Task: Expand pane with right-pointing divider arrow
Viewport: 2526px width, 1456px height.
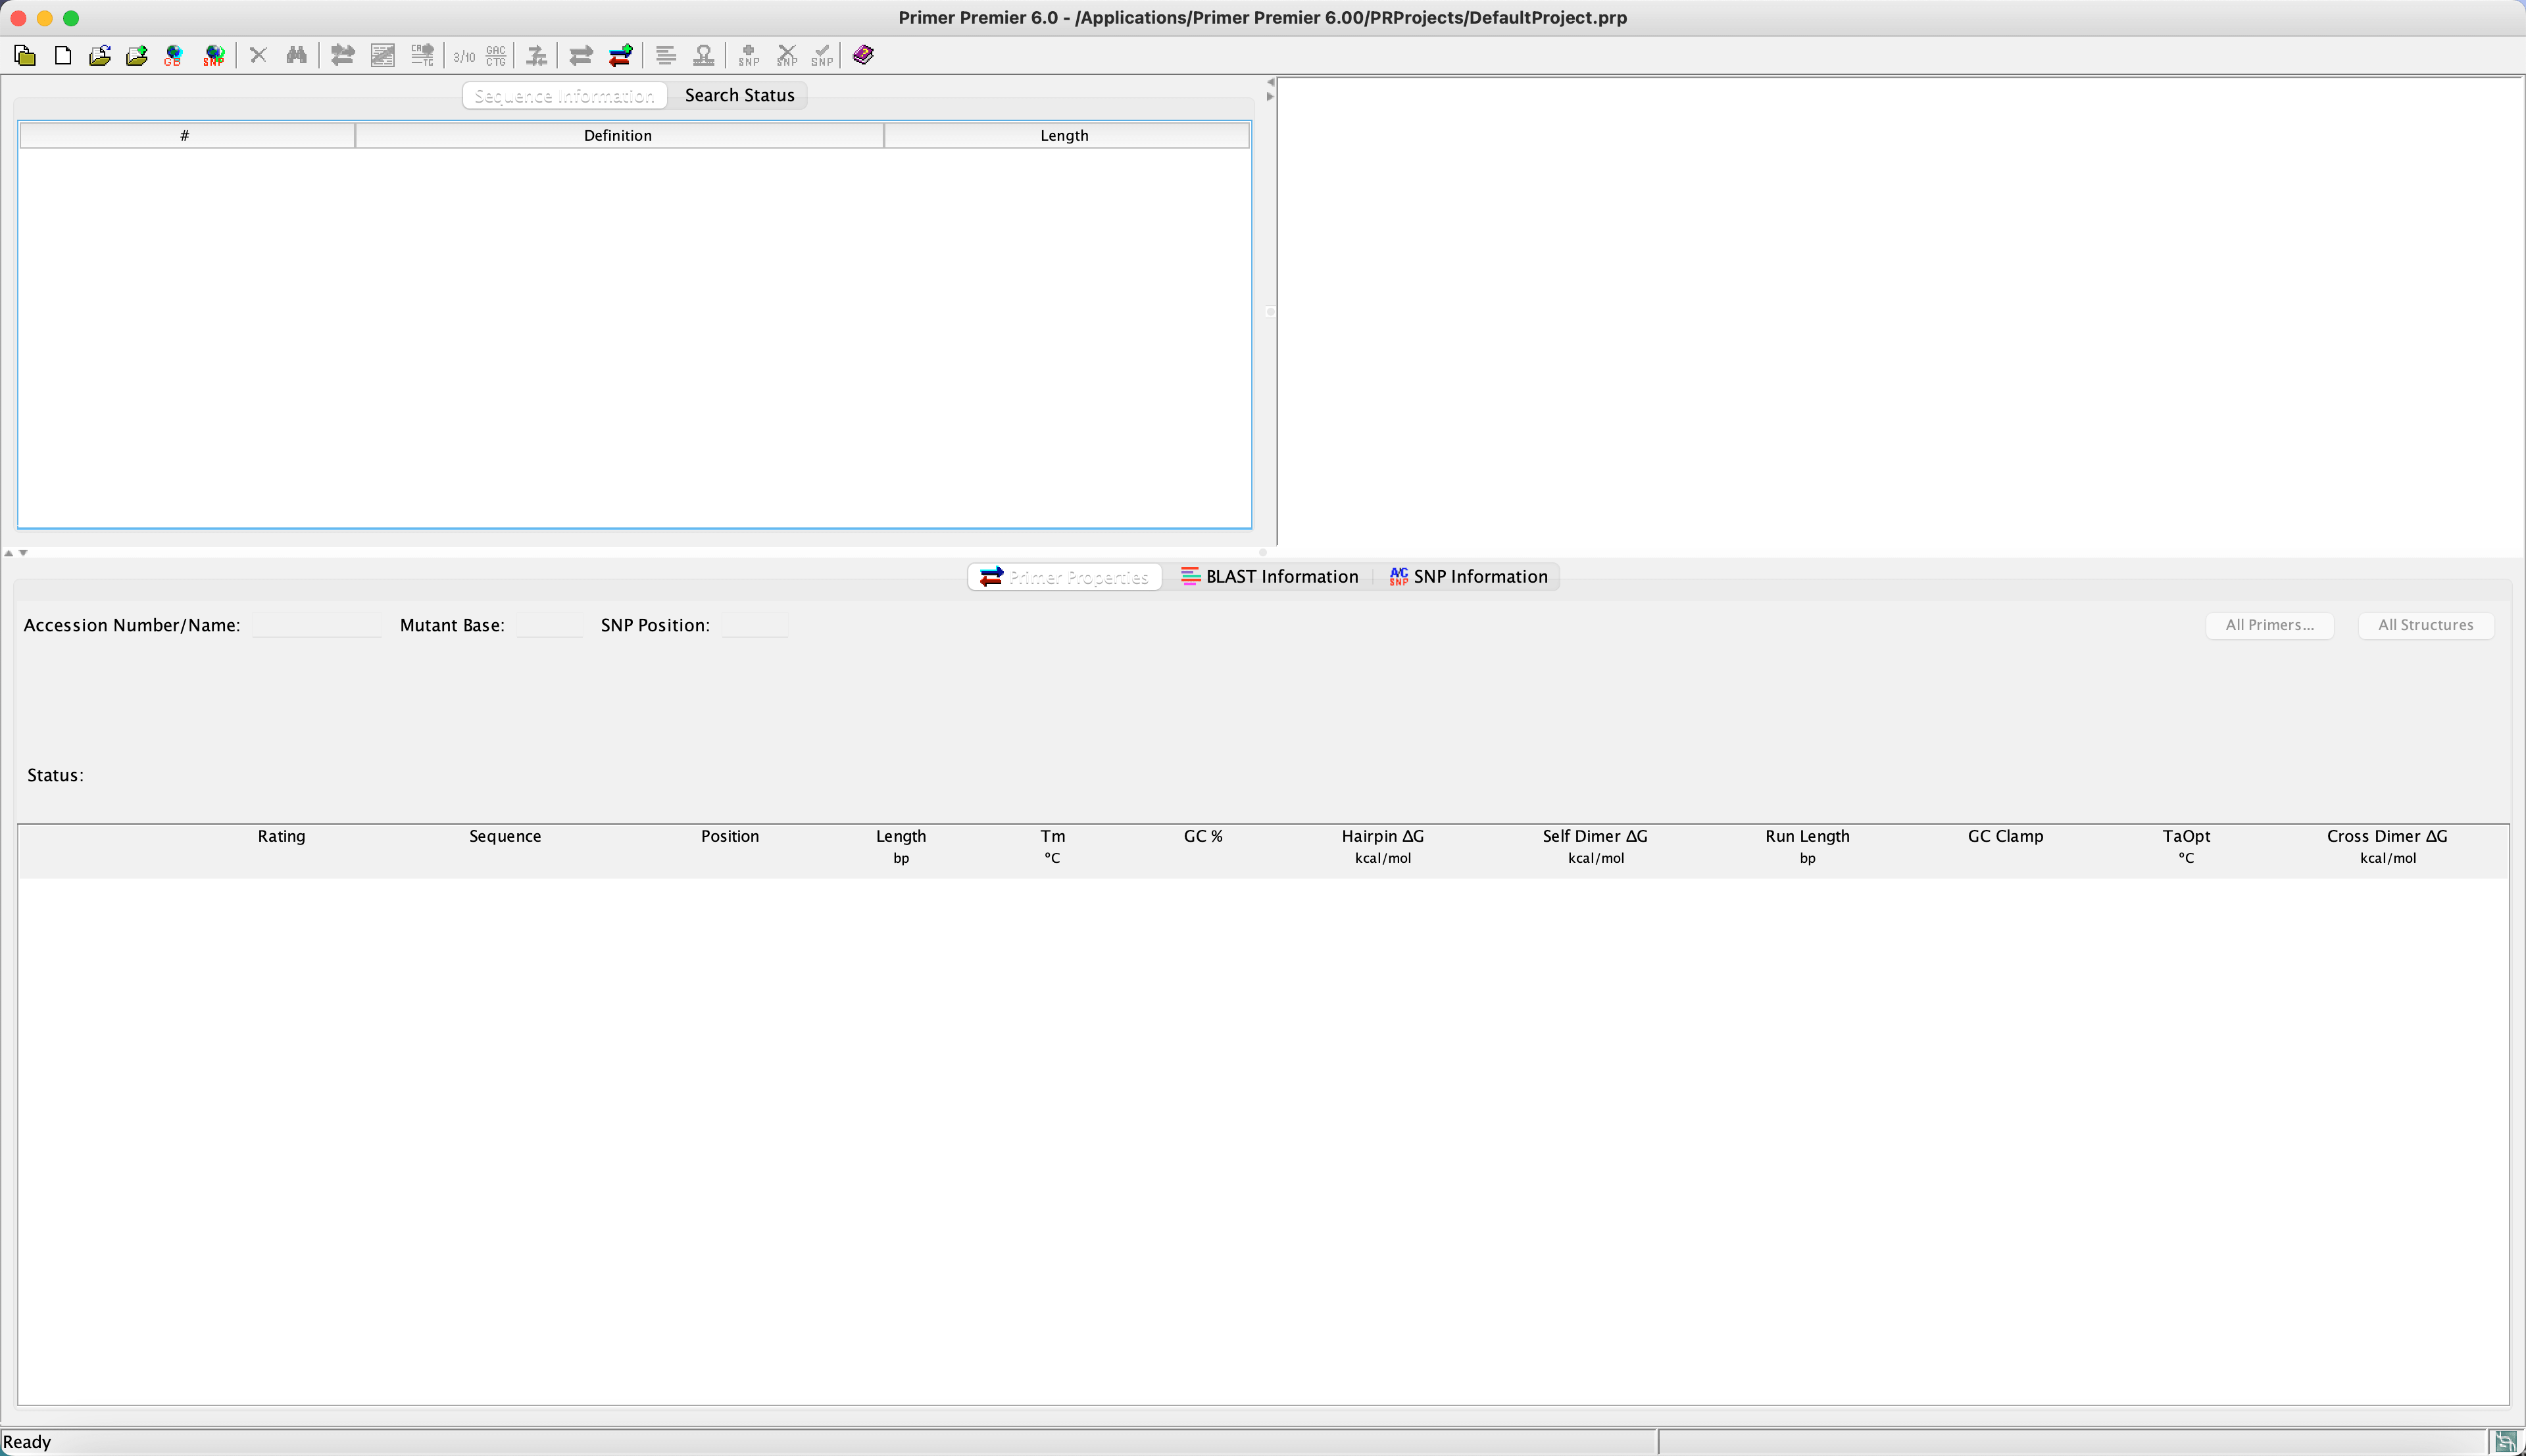Action: (x=1270, y=96)
